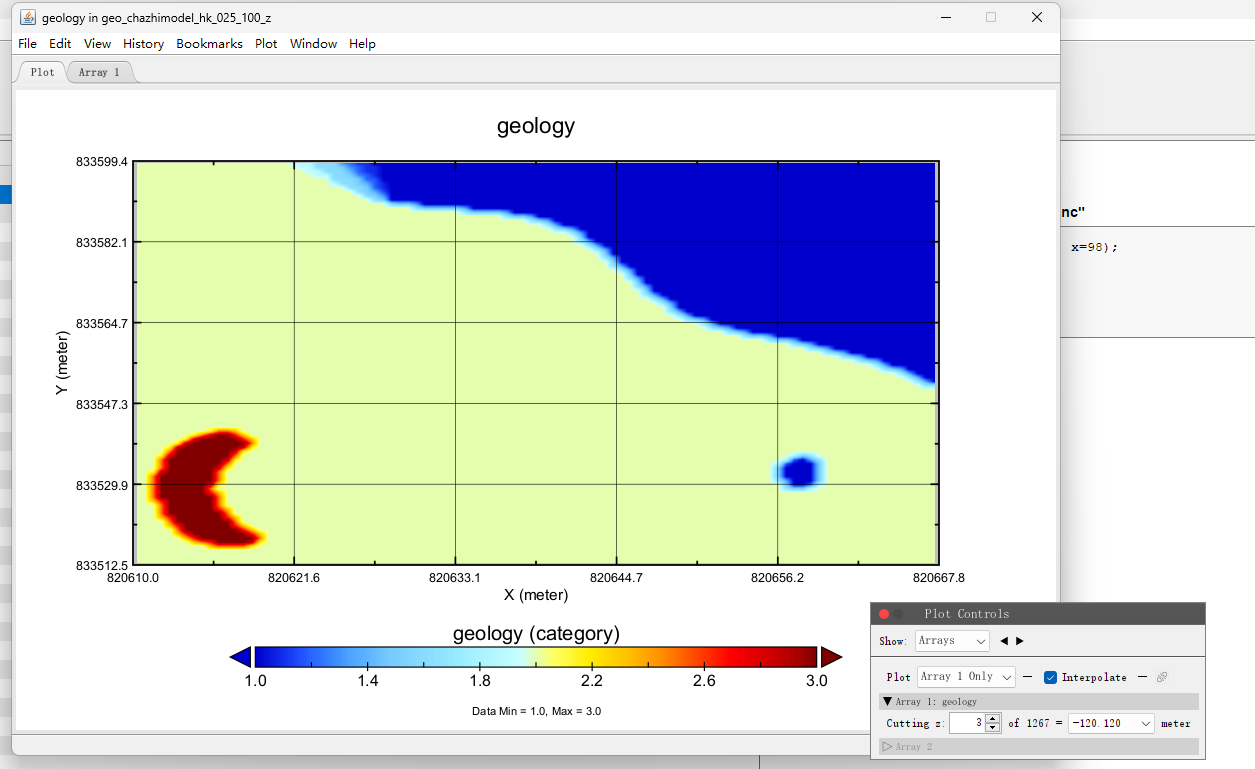Open the Show Arrays dropdown
Screen dimensions: 1255x769
[952, 641]
